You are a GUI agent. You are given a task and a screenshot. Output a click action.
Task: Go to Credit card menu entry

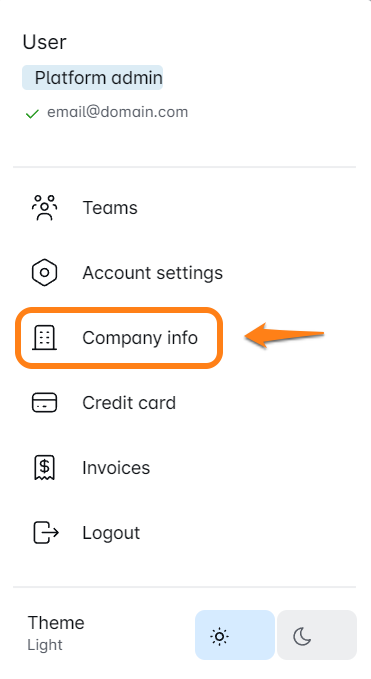[x=129, y=403]
